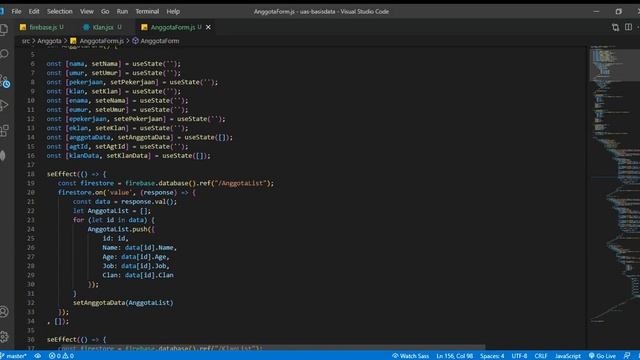
Task: Open the Search view in activity bar
Action: 4,54
